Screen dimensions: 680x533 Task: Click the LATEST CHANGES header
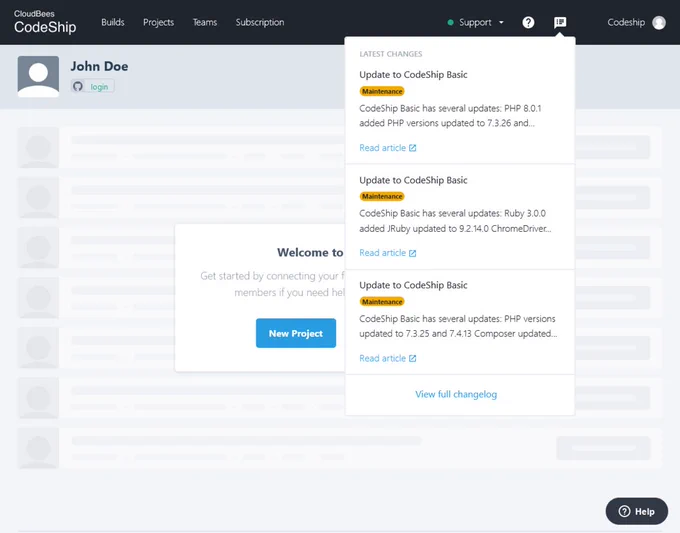tap(391, 54)
